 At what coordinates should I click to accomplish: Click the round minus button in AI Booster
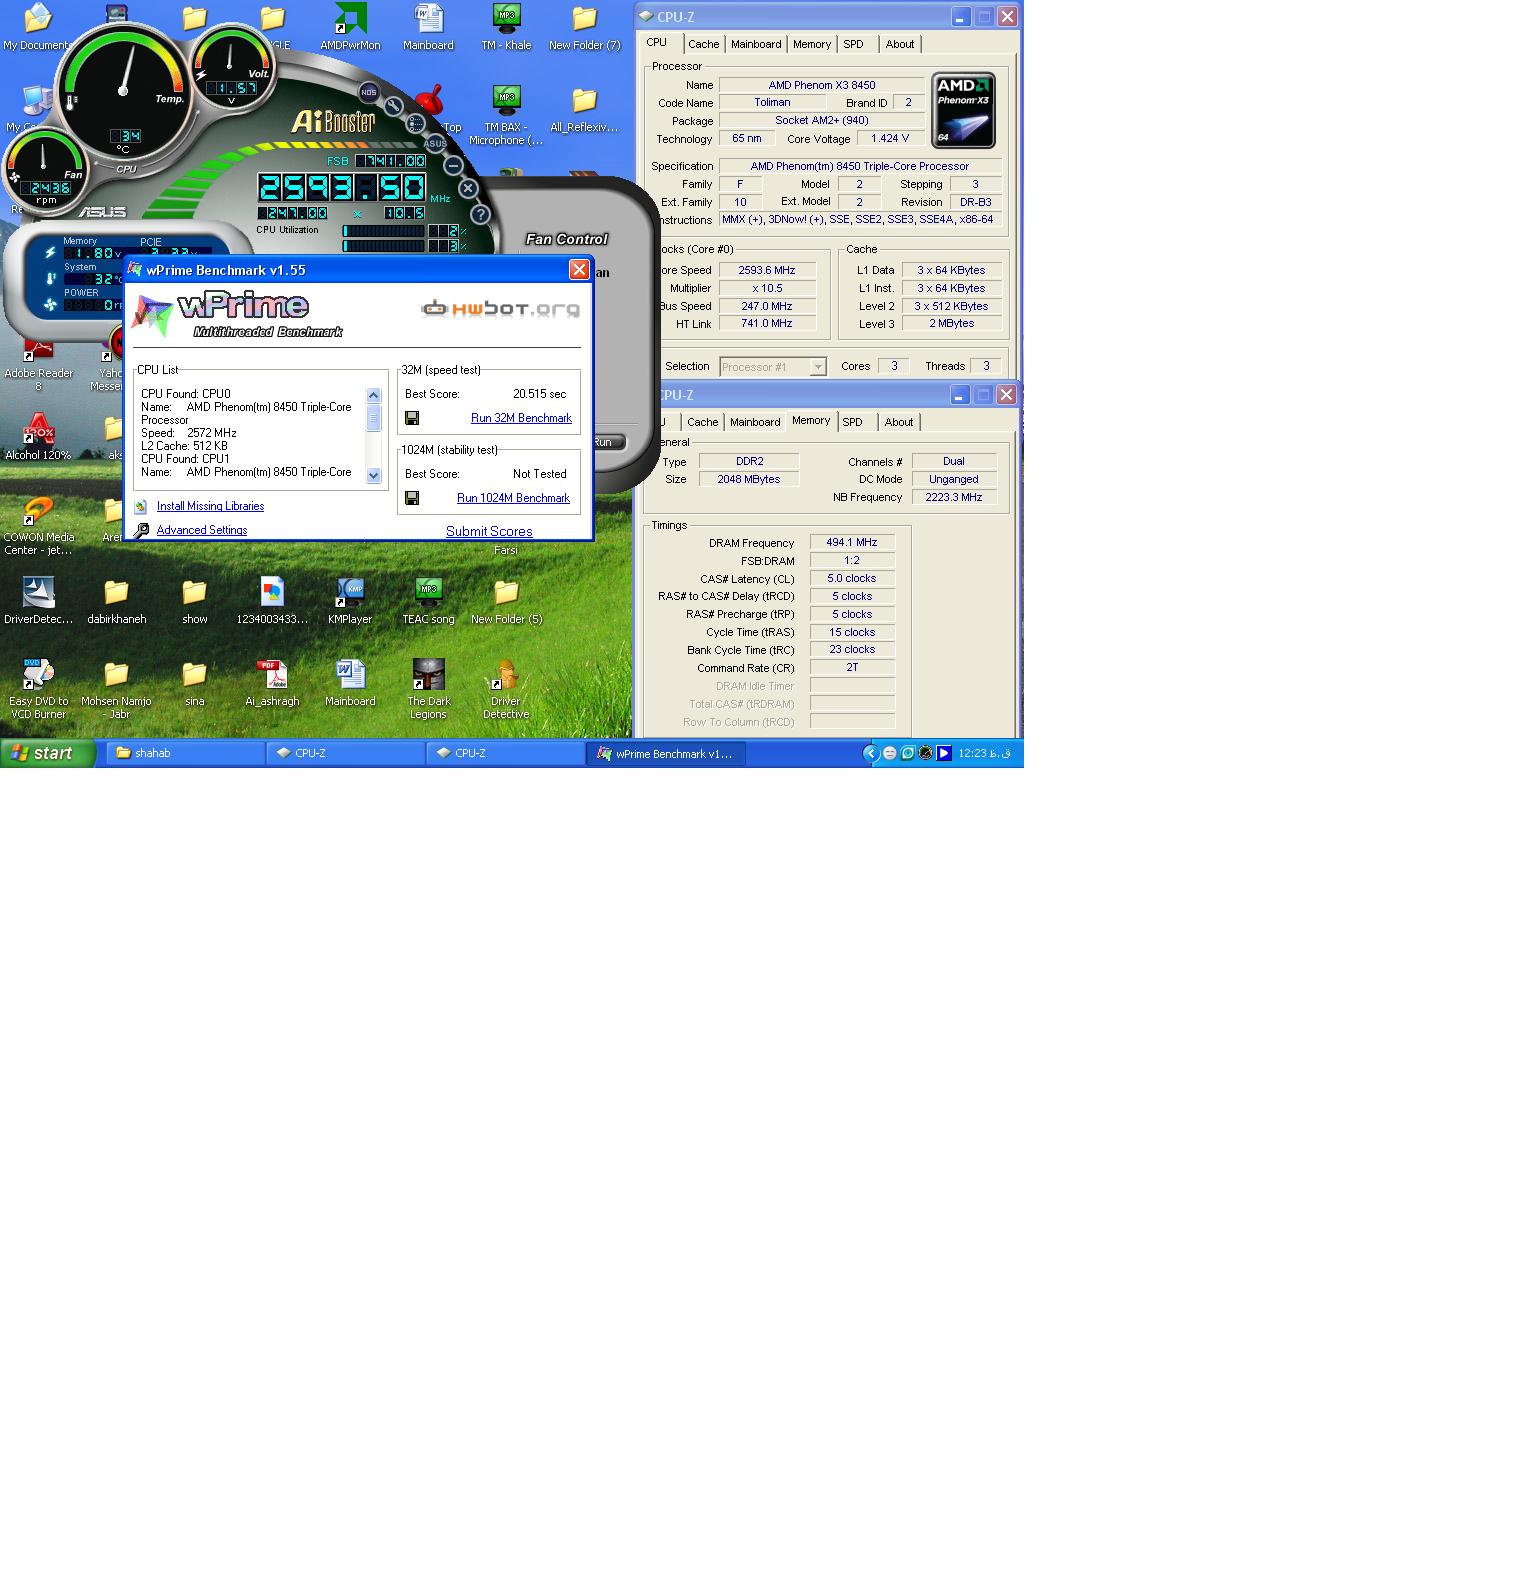453,165
